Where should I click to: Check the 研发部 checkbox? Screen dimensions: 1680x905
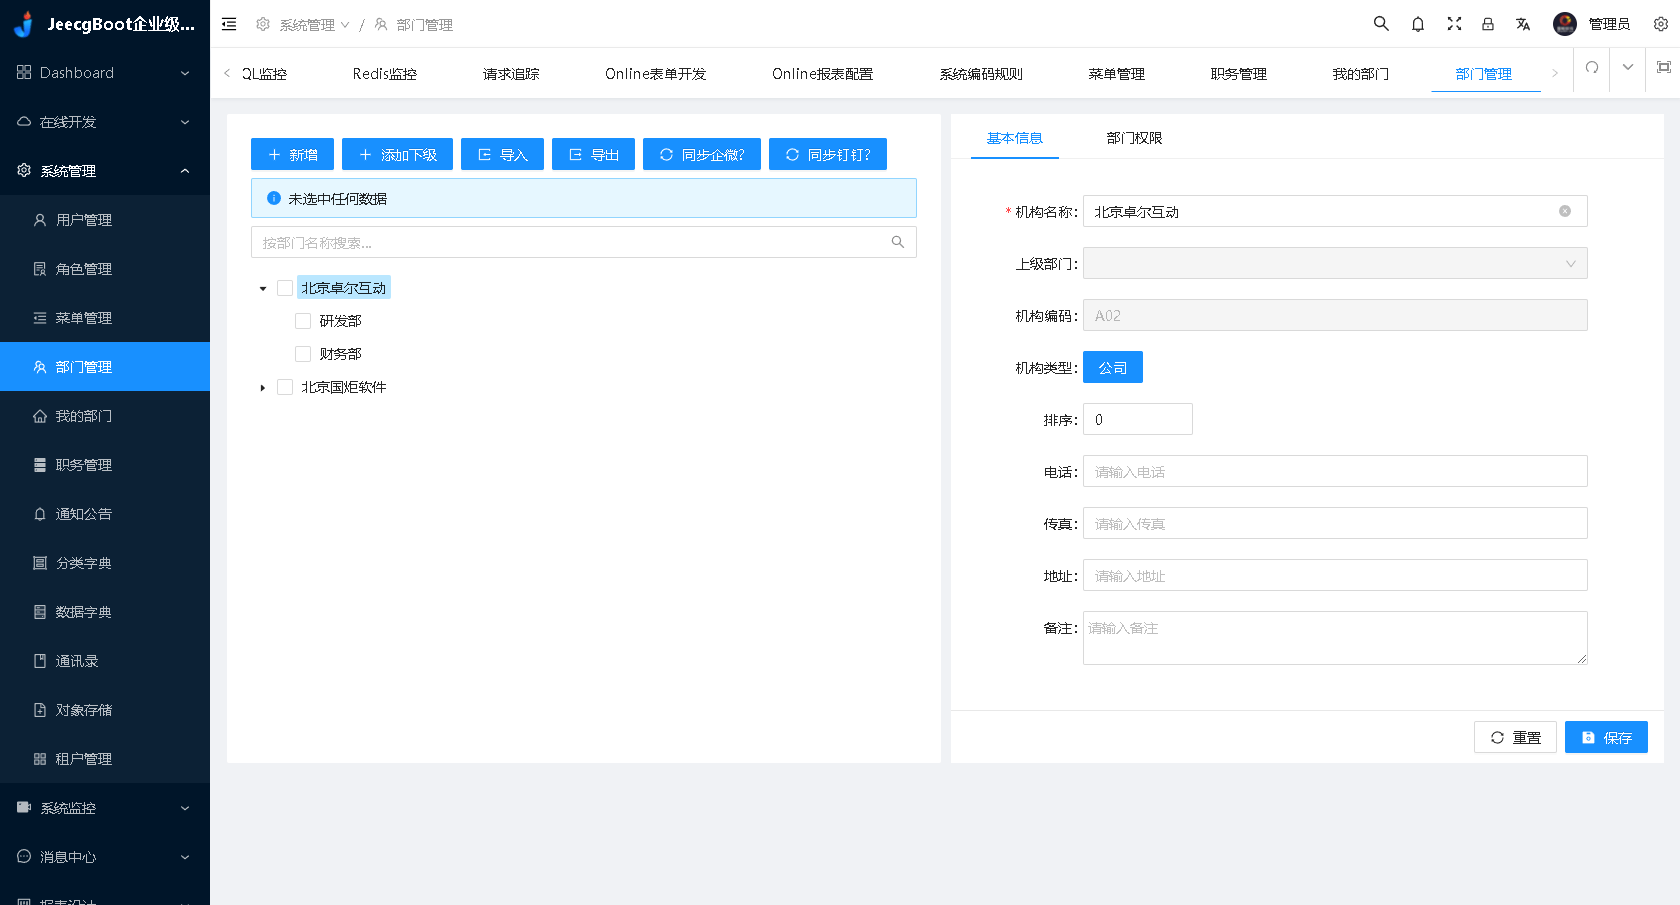pos(304,320)
